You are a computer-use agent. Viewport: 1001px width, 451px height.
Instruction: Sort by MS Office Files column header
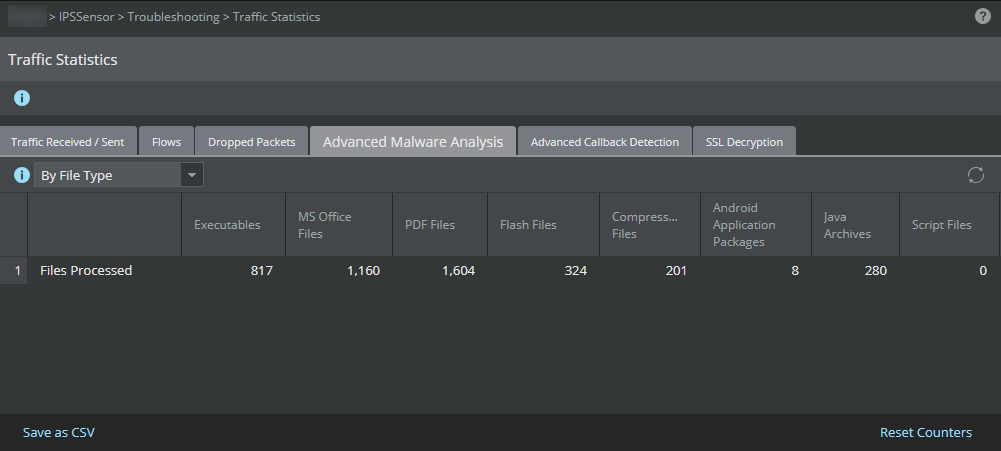coord(338,225)
